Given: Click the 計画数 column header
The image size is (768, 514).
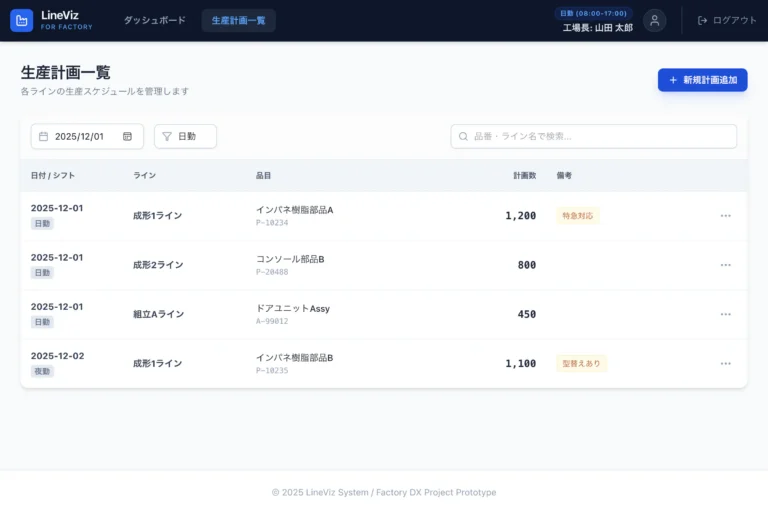Looking at the screenshot, I should click(524, 175).
